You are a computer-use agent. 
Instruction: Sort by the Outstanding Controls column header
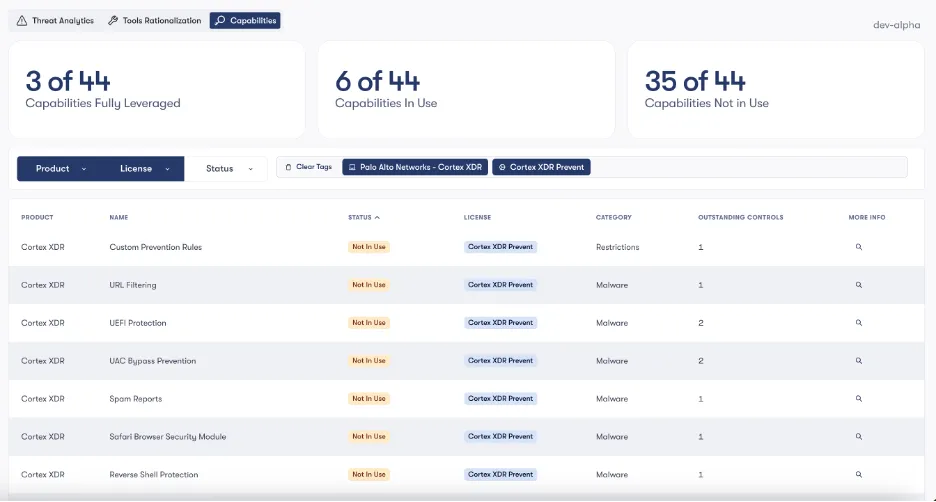[741, 217]
